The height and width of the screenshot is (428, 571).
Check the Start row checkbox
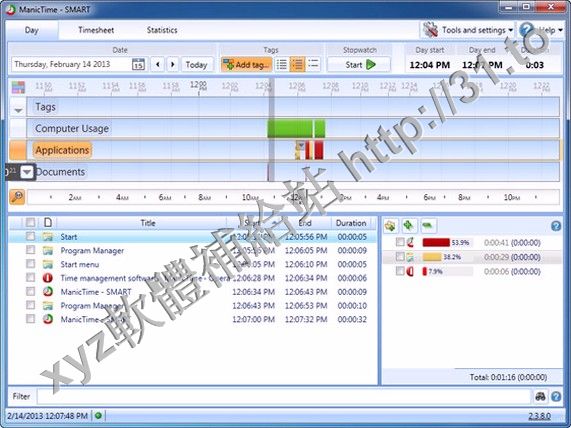pos(31,236)
